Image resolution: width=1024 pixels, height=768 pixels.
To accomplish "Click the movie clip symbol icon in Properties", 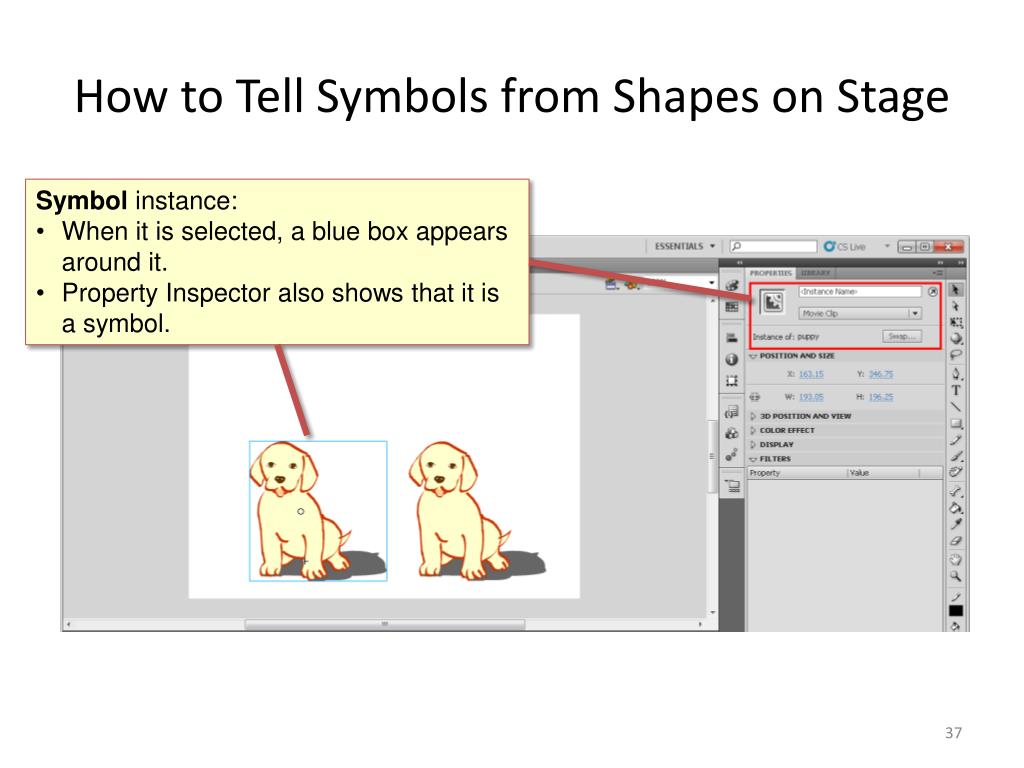I will tap(773, 302).
